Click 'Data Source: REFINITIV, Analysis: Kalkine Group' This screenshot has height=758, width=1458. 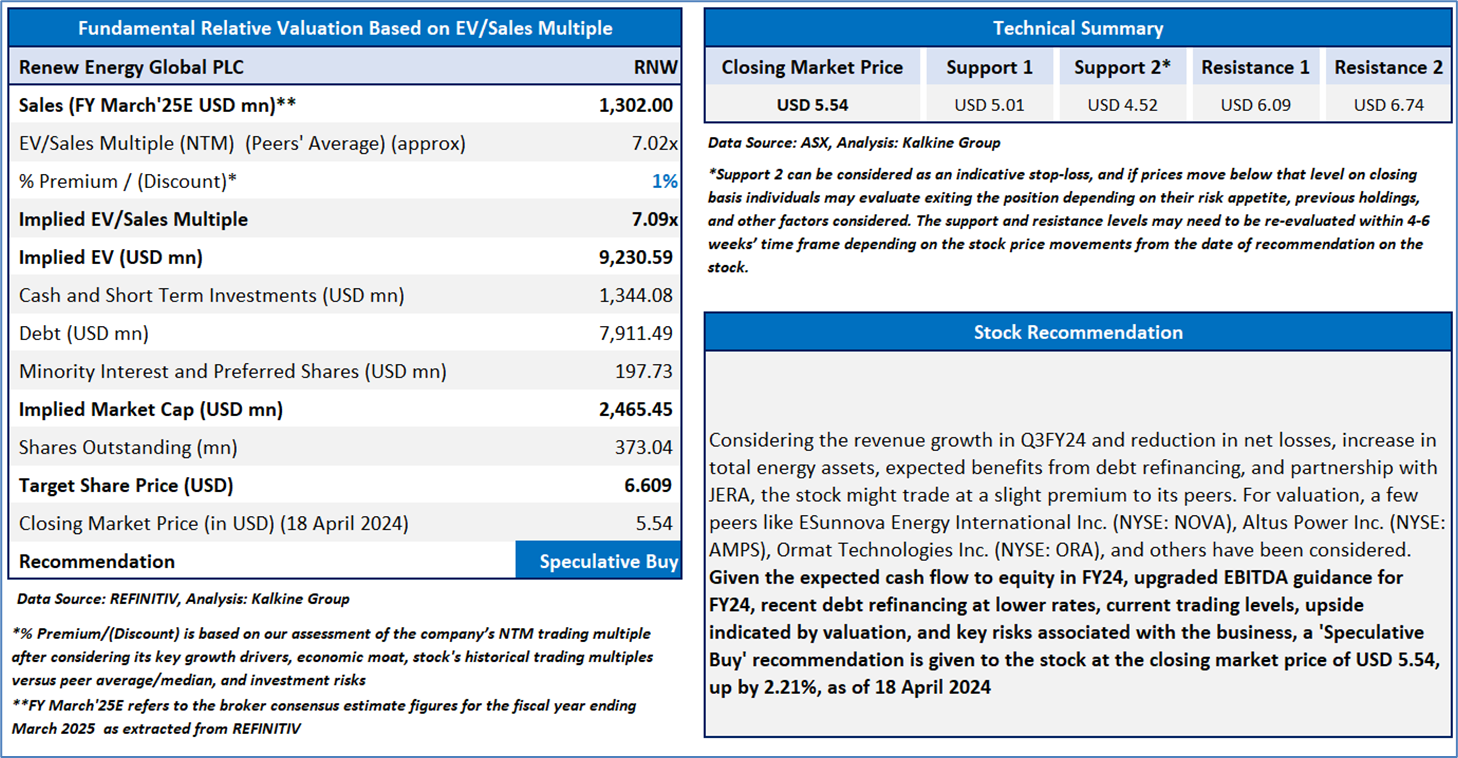pos(183,599)
